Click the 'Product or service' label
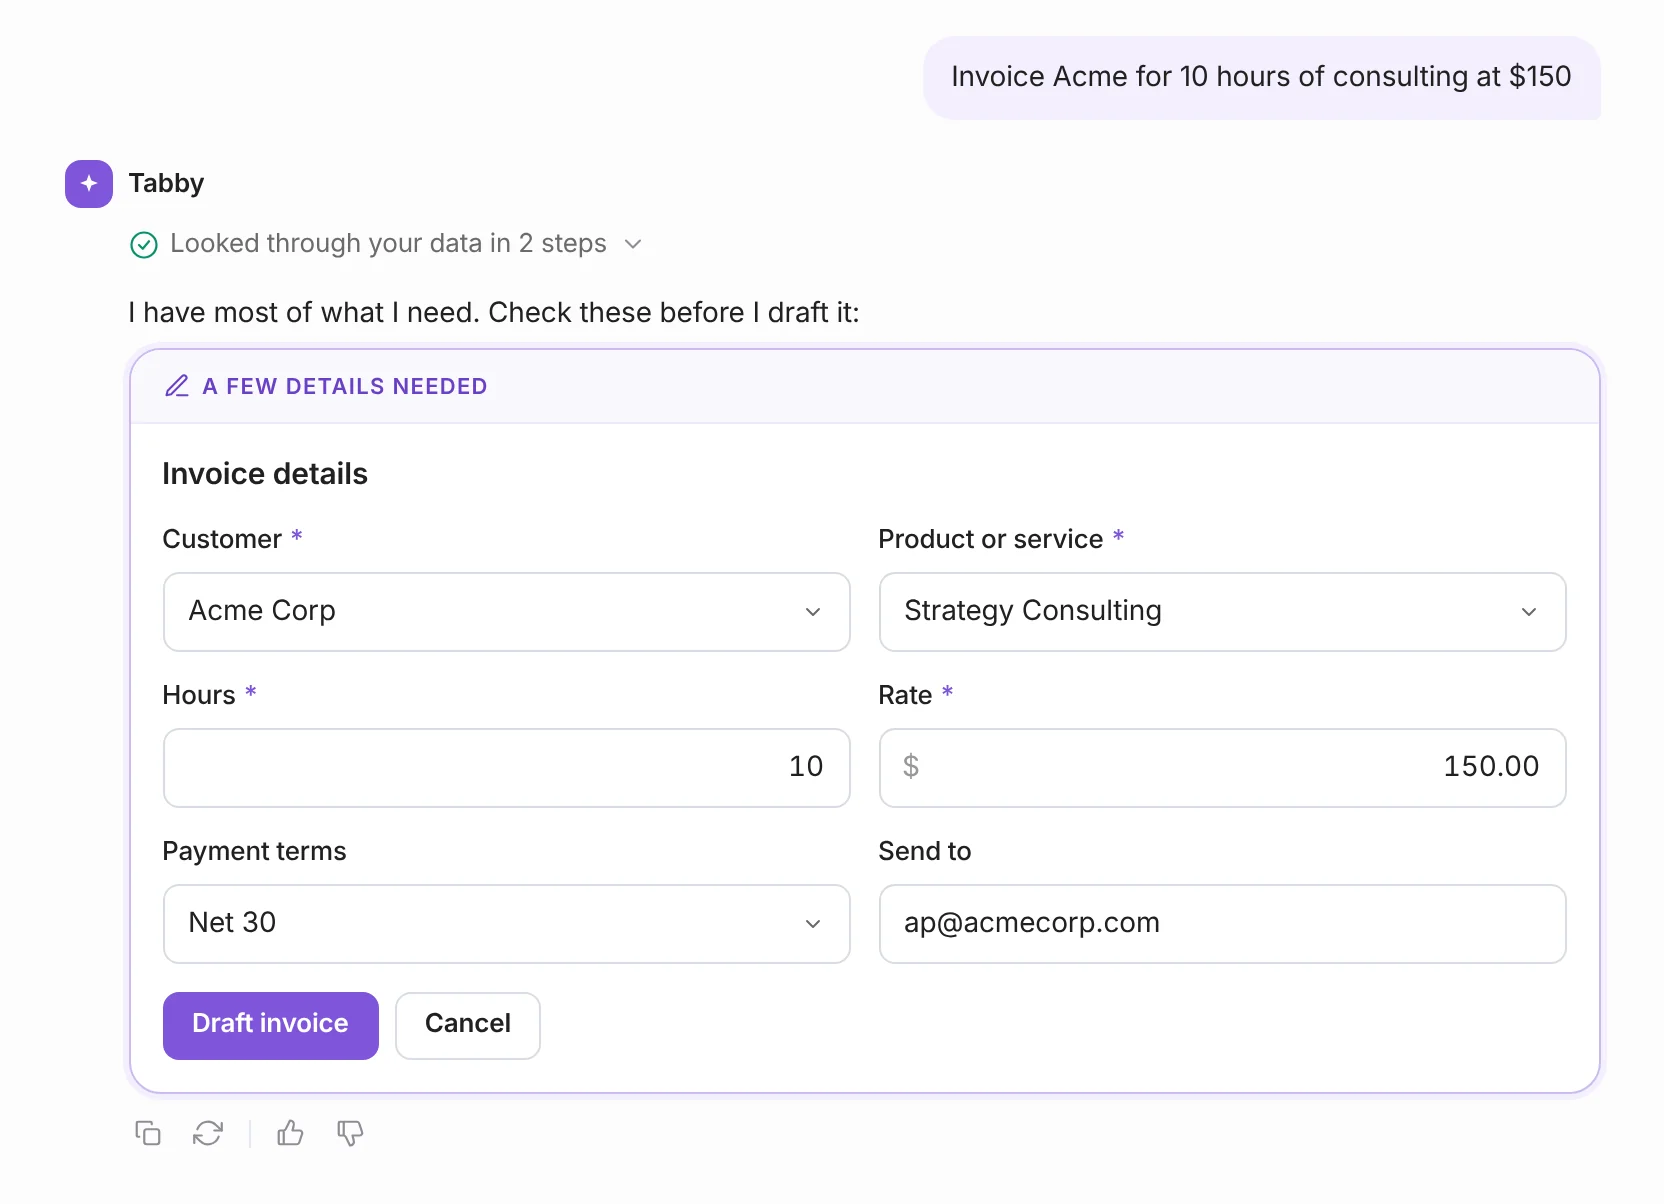 click(991, 539)
